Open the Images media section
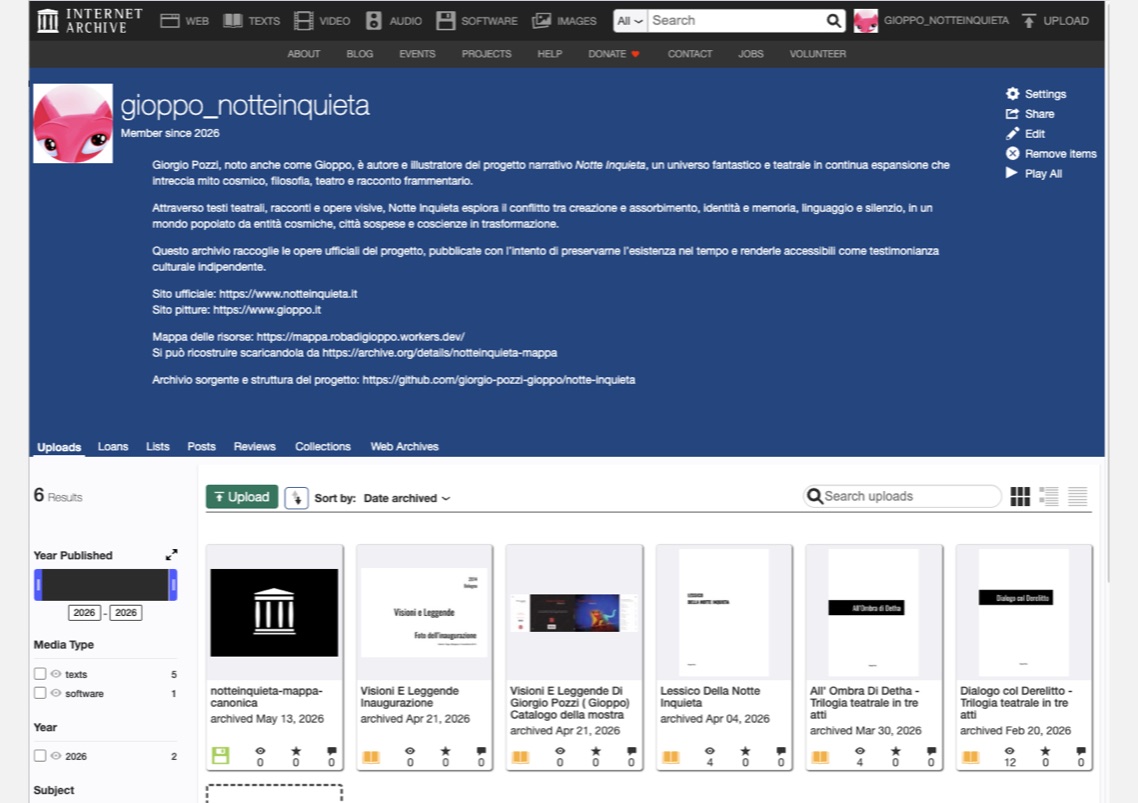Image resolution: width=1138 pixels, height=803 pixels. coord(564,21)
